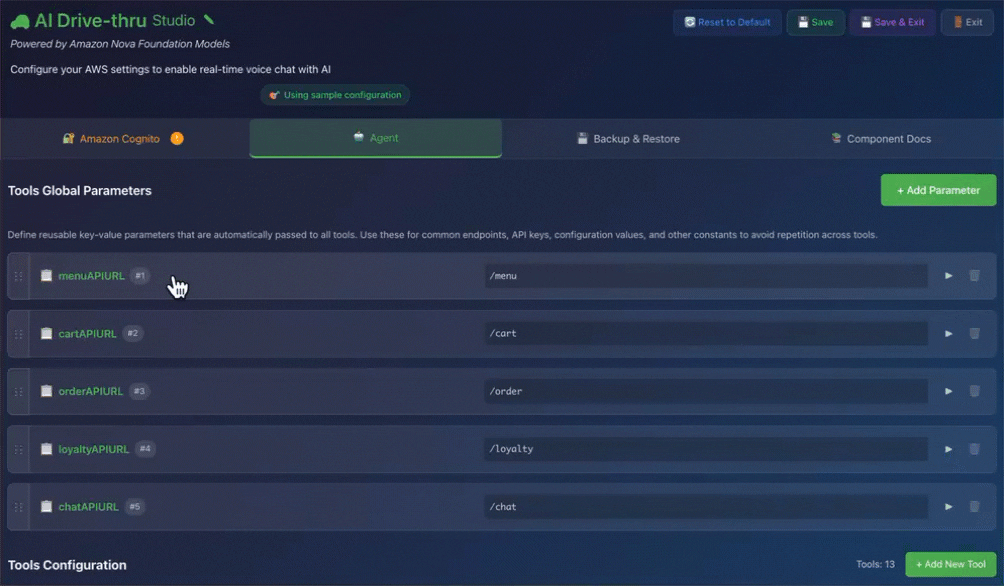Delete the cartAPIURL parameter
The width and height of the screenshot is (1004, 586).
coord(975,333)
